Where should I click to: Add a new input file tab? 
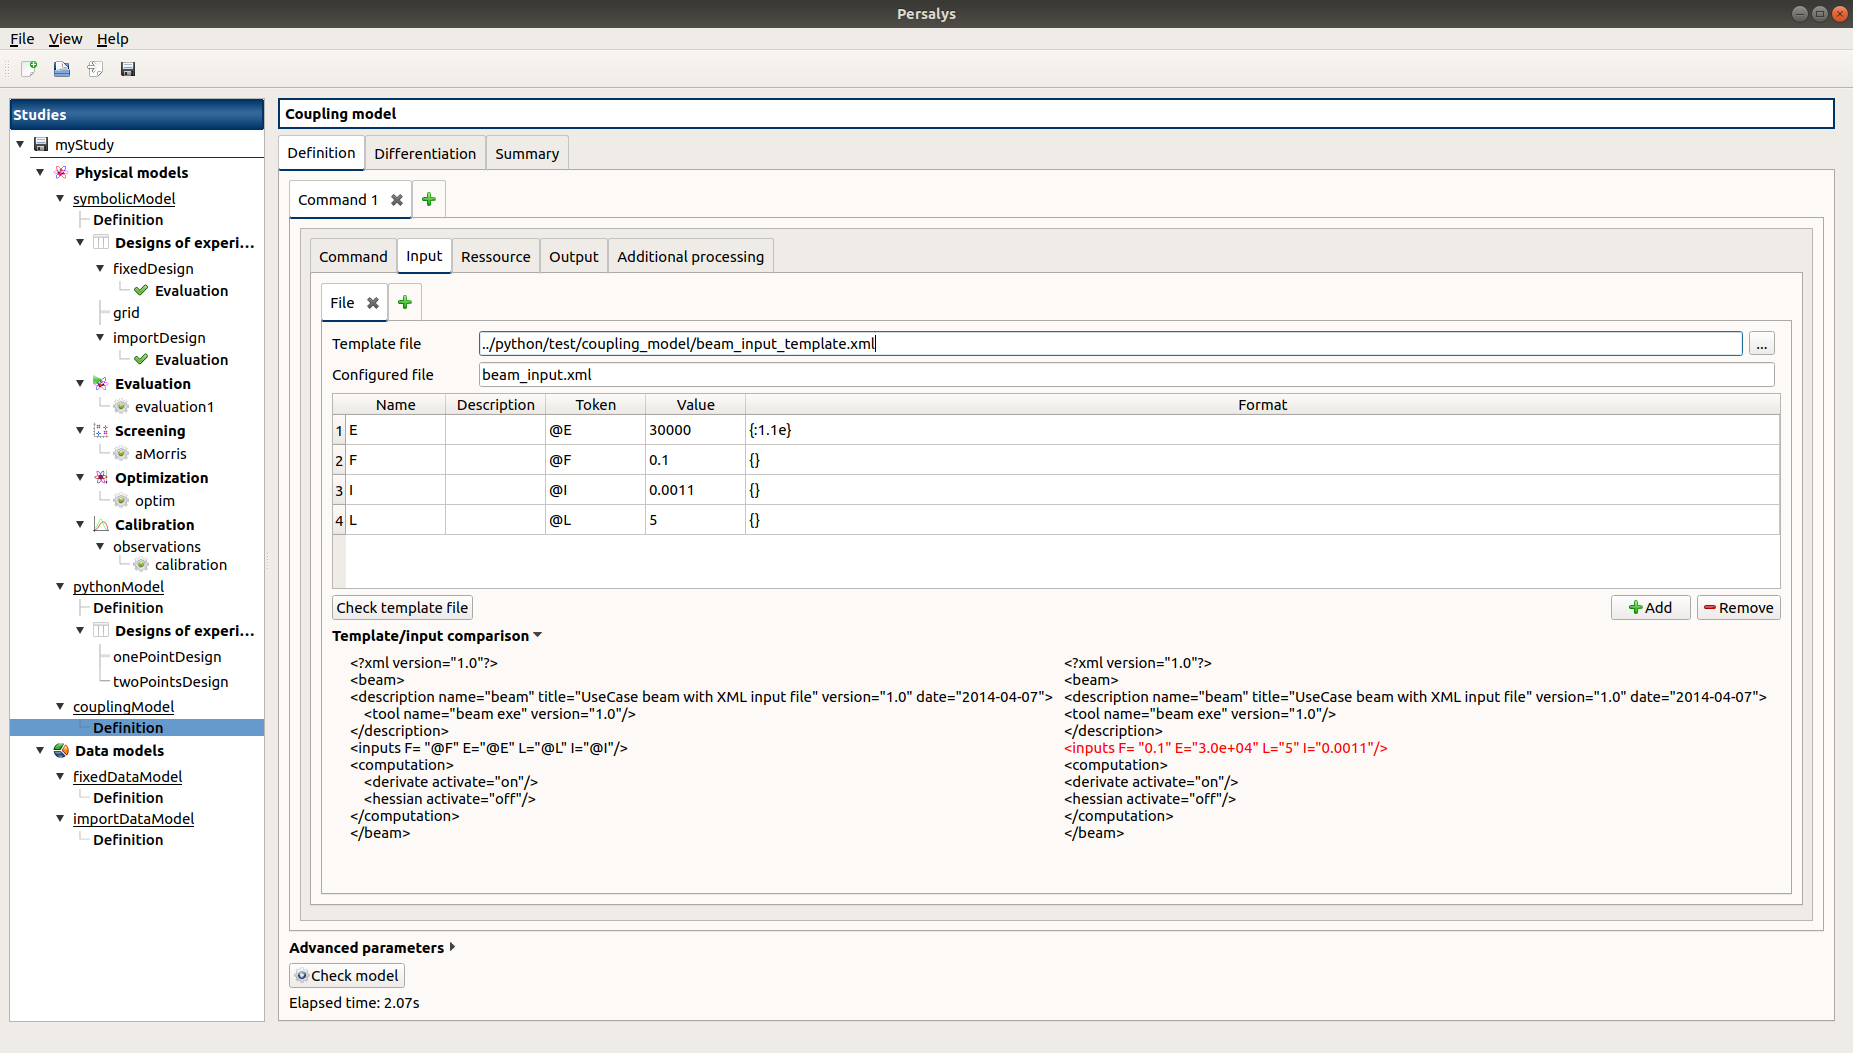tap(405, 303)
